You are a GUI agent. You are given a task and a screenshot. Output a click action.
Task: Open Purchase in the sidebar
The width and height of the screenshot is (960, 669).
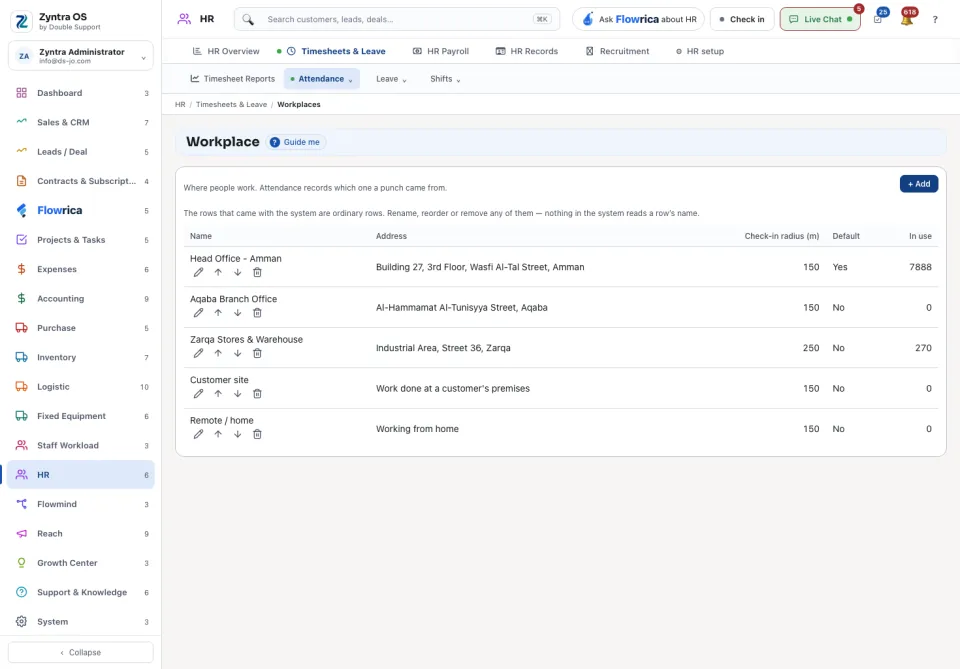coord(81,328)
